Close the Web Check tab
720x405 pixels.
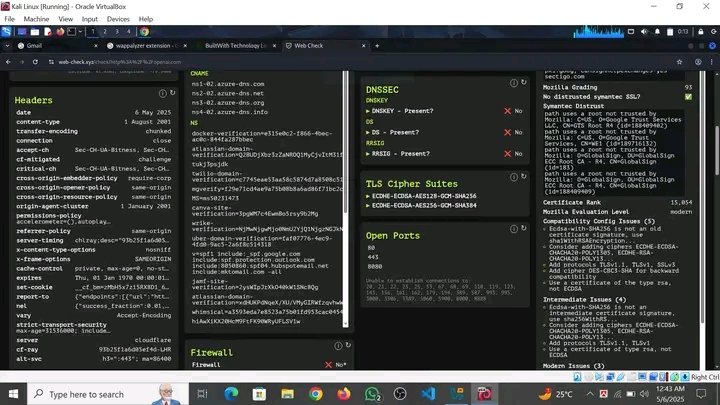click(364, 46)
